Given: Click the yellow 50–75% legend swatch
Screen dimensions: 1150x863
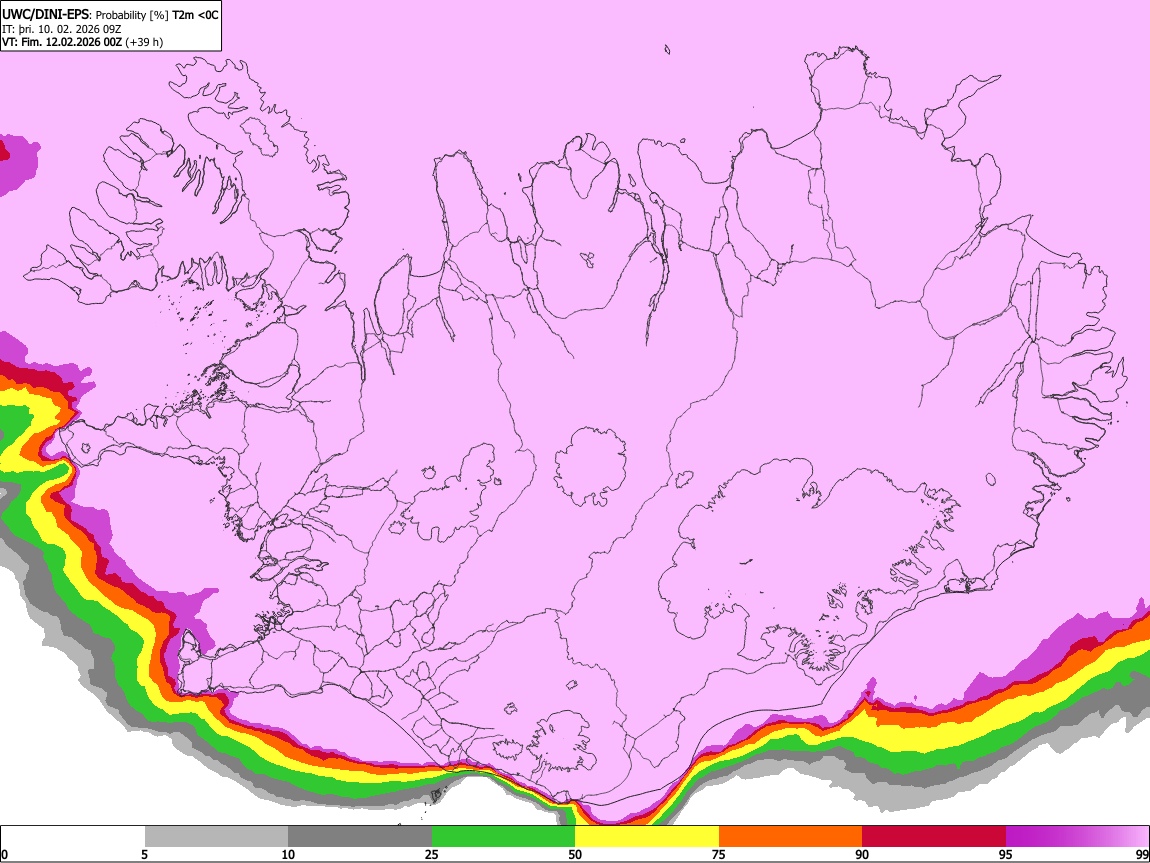Looking at the screenshot, I should tap(647, 836).
